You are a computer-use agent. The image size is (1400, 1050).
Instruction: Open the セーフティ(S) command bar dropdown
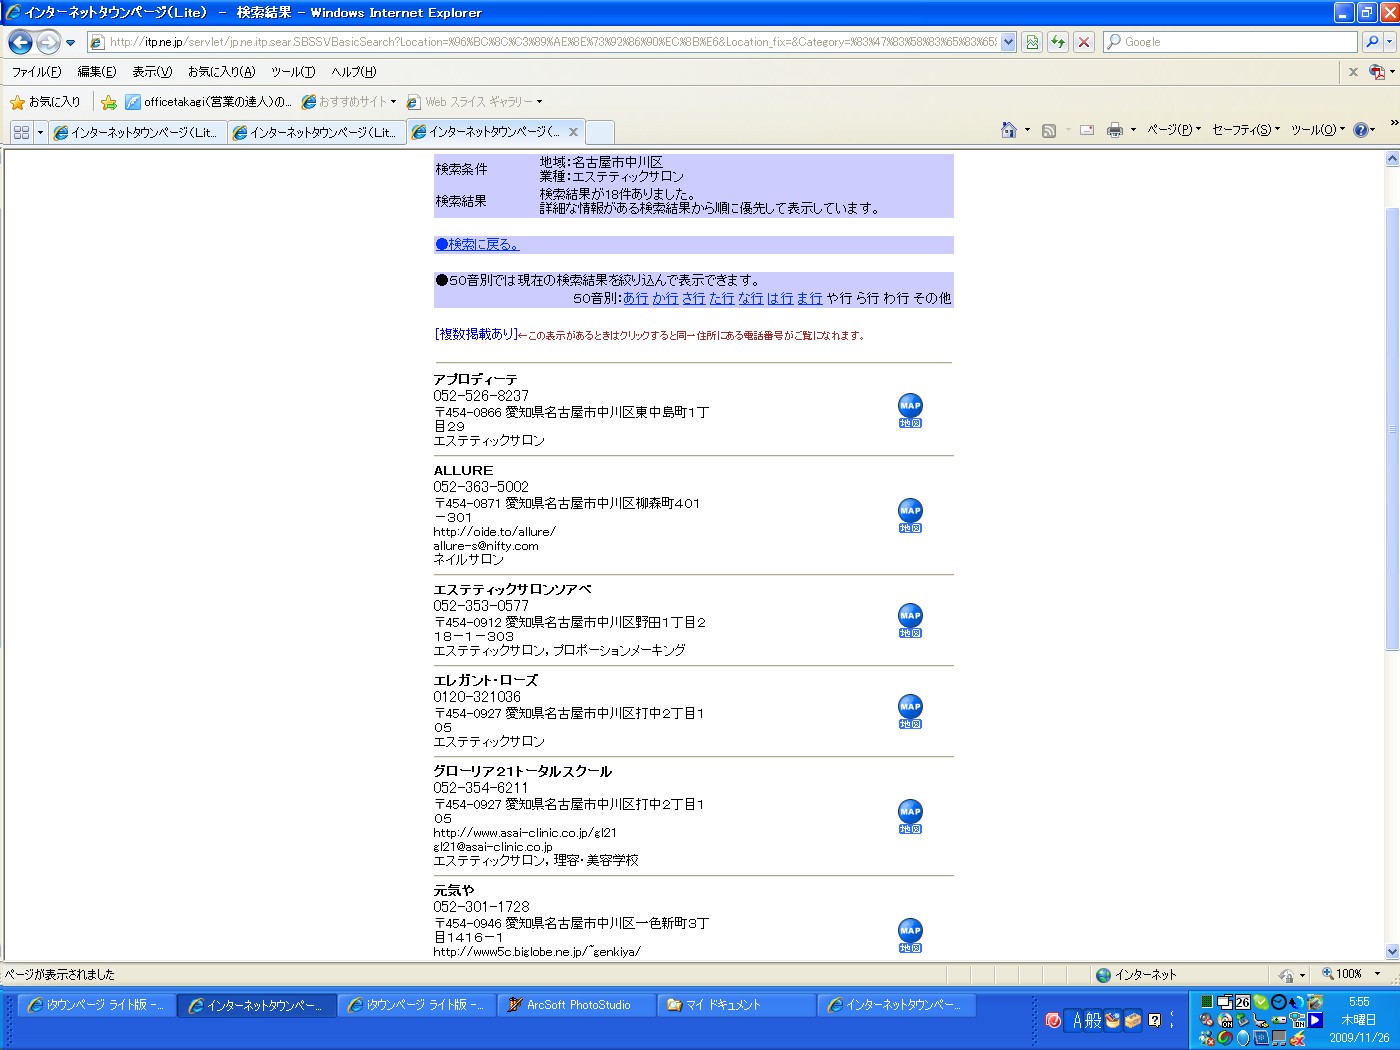point(1246,130)
